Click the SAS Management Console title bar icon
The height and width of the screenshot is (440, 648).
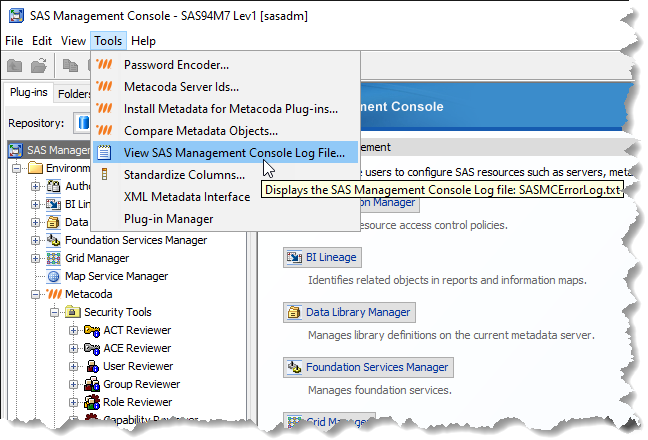(16, 16)
